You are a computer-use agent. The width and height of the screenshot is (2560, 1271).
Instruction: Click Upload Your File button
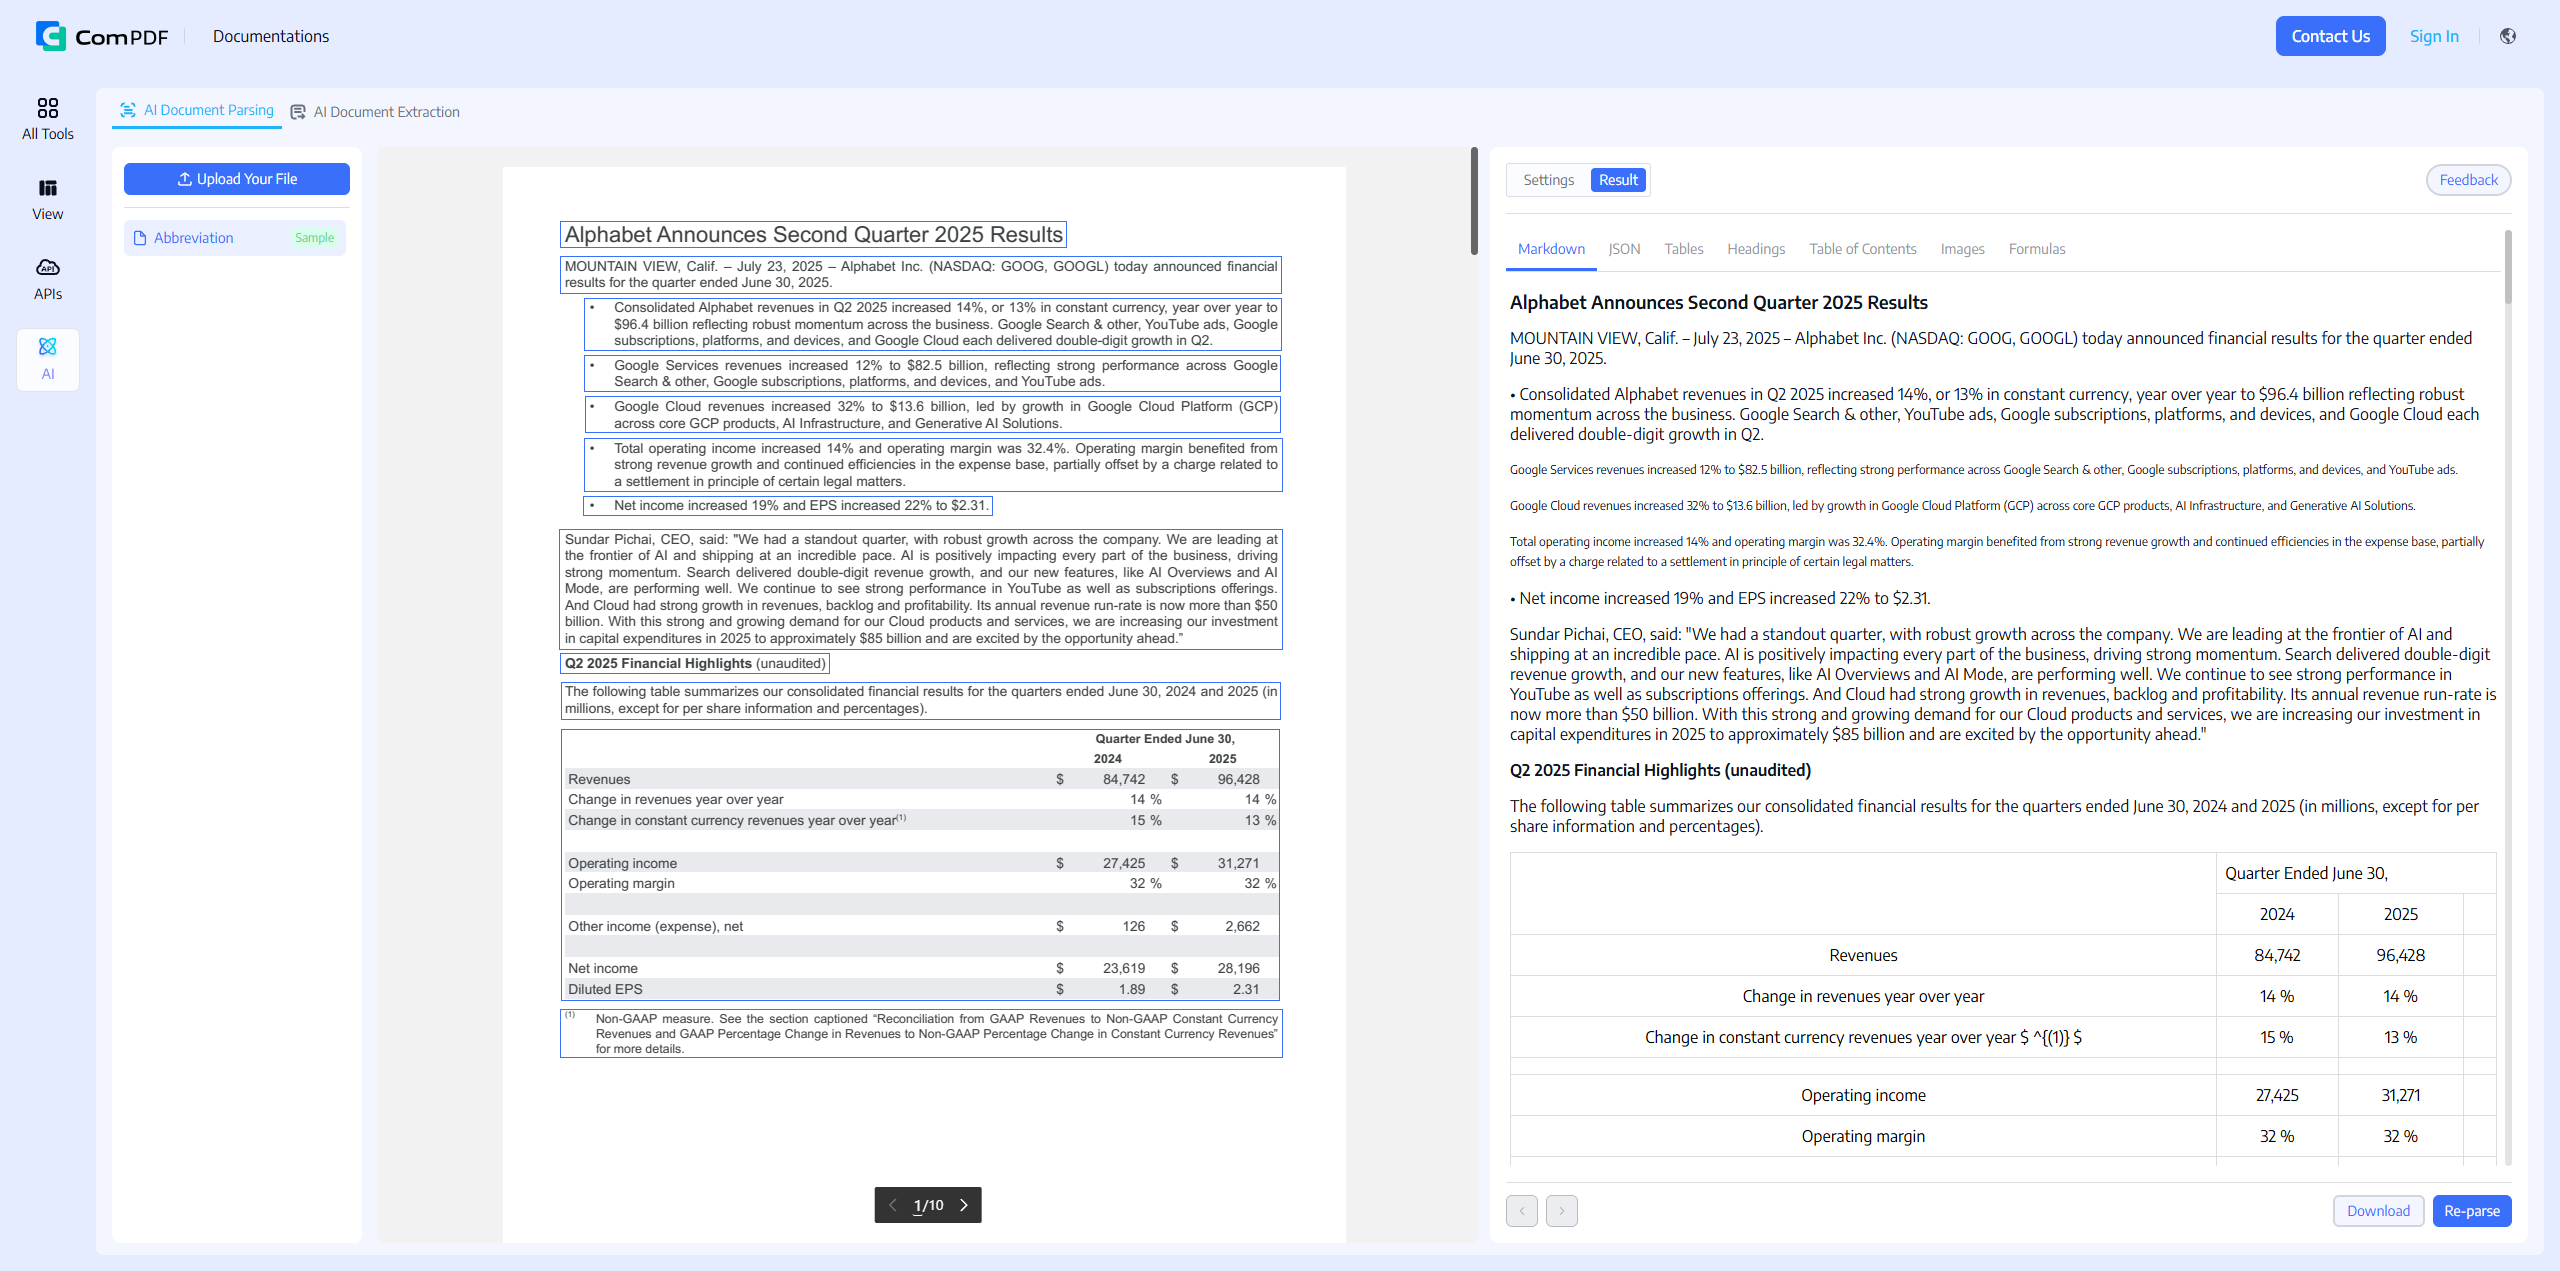(x=237, y=179)
